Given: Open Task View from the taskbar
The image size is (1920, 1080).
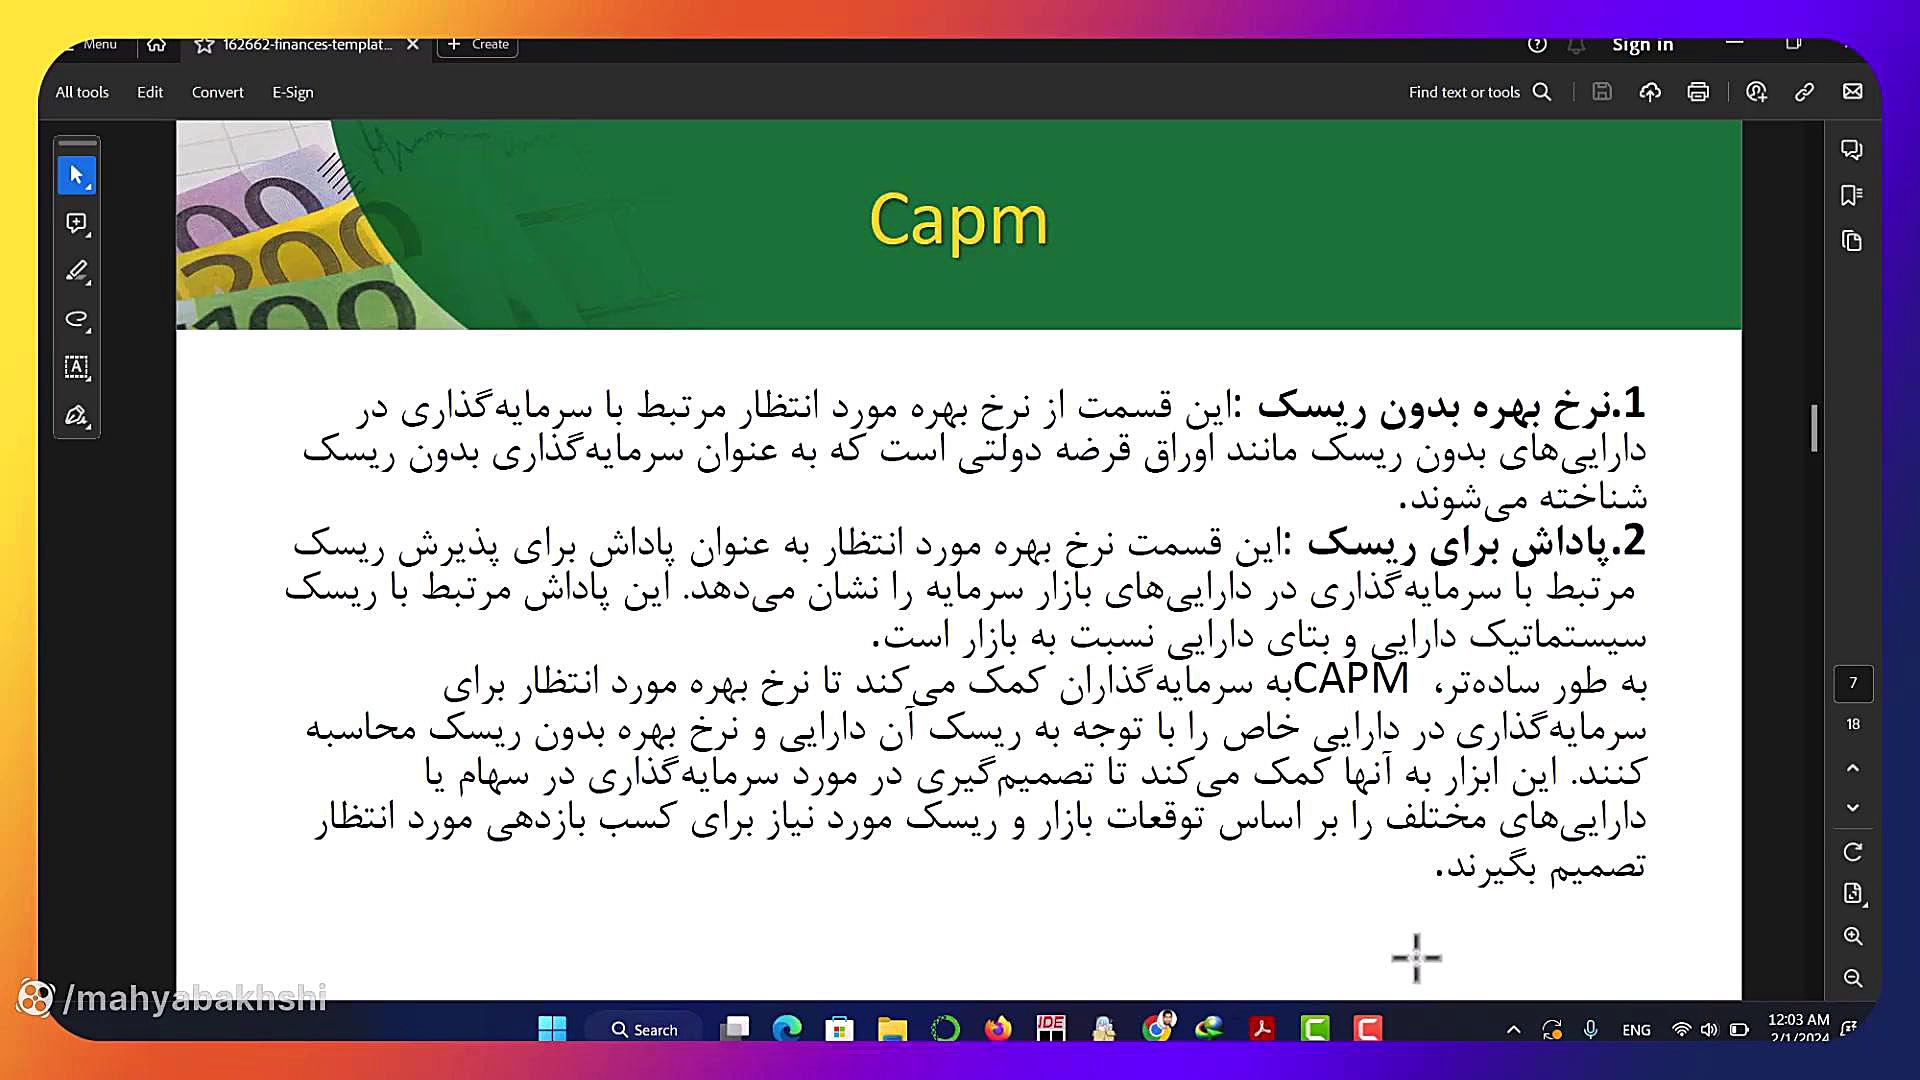Looking at the screenshot, I should [x=735, y=1028].
